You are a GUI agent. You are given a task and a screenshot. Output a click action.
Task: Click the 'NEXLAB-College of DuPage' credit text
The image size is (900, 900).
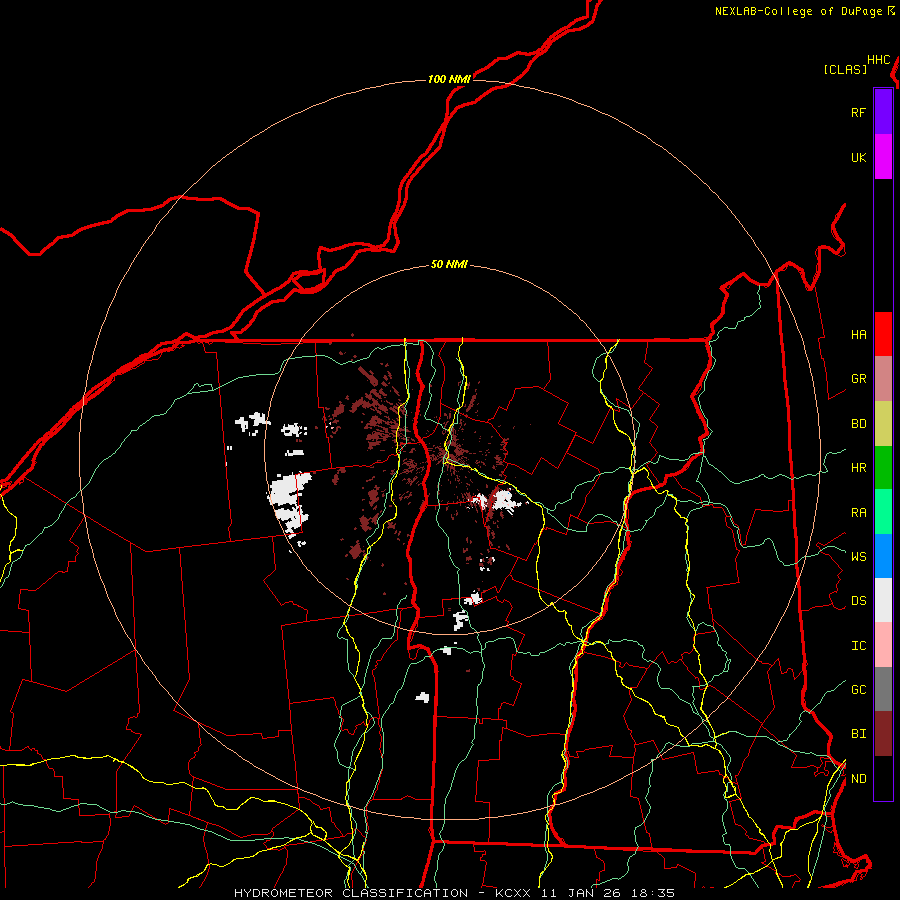(x=798, y=11)
